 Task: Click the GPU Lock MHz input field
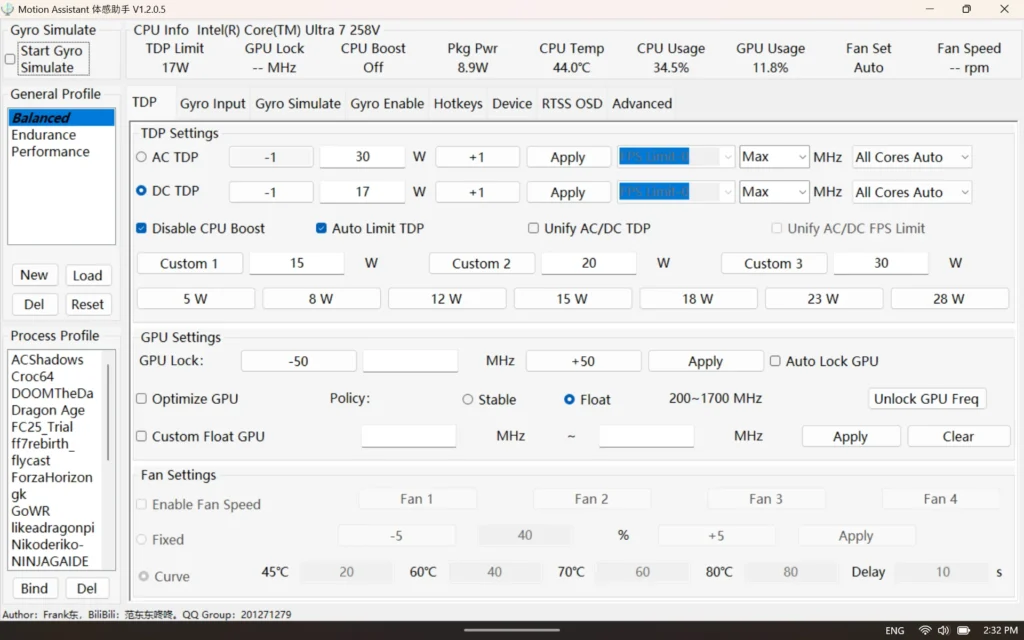click(410, 361)
